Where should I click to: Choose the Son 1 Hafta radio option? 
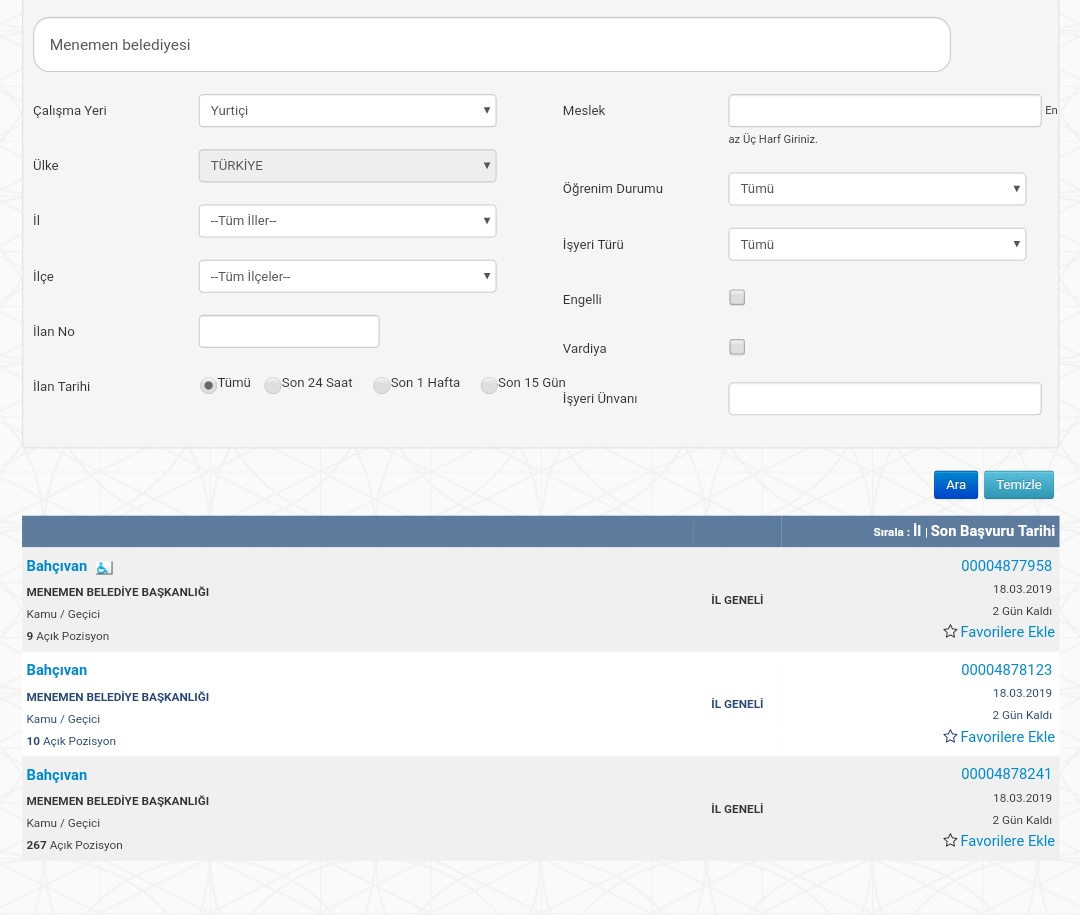(x=381, y=385)
